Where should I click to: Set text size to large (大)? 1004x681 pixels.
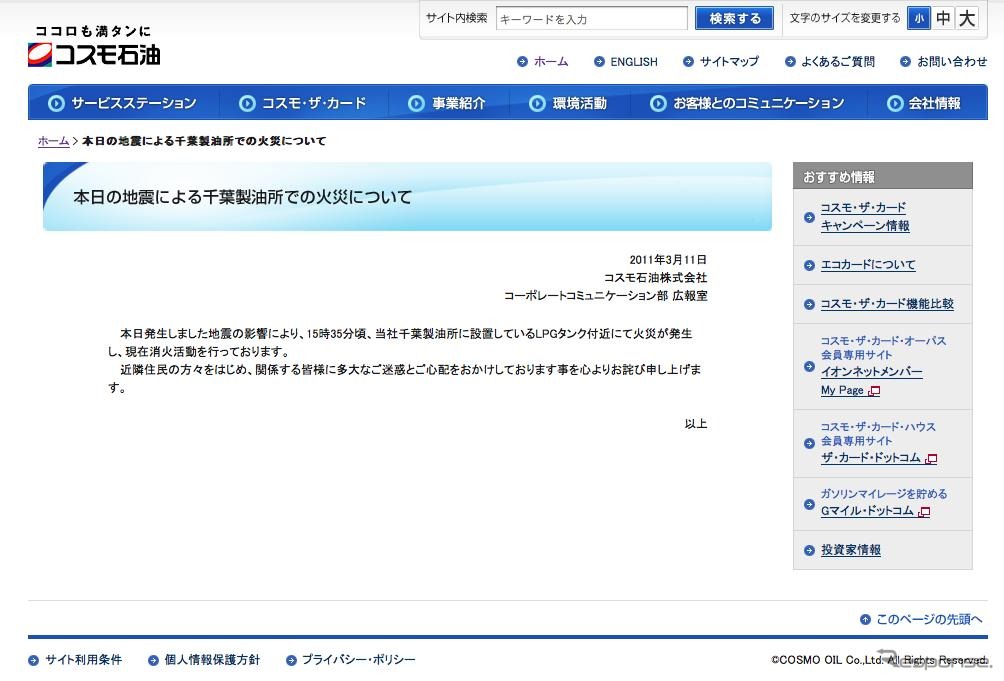967,18
